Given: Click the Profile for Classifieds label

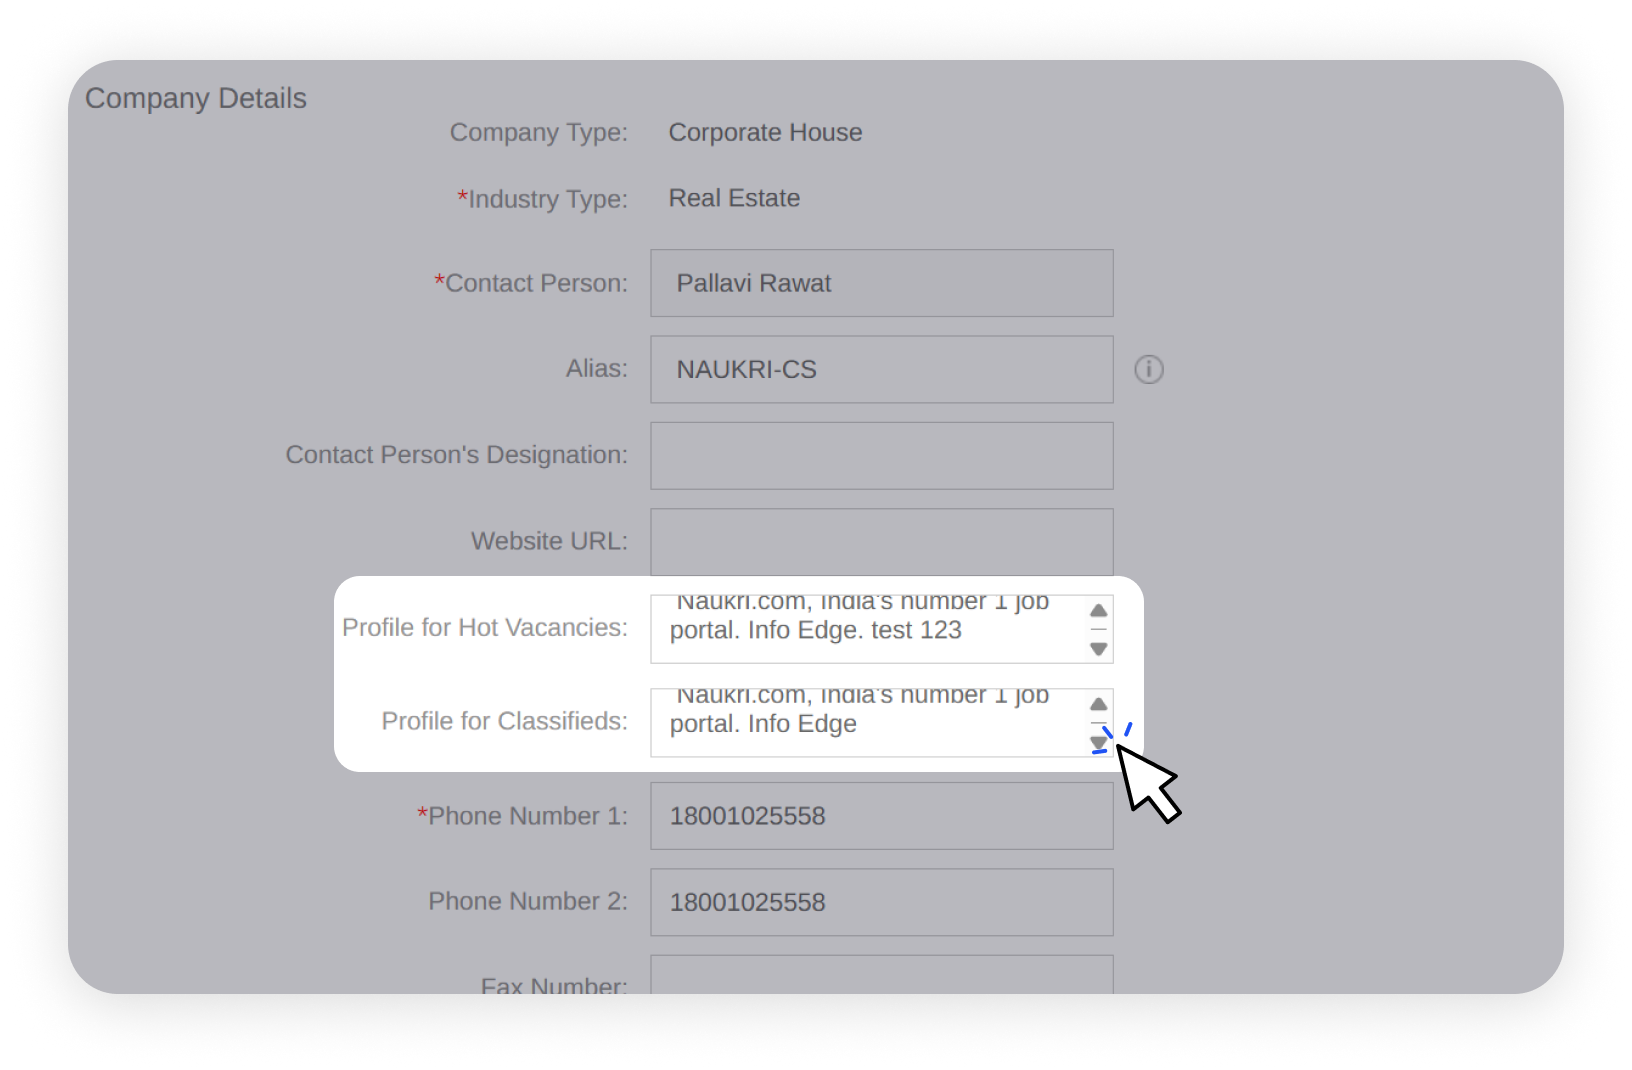Looking at the screenshot, I should point(504,721).
